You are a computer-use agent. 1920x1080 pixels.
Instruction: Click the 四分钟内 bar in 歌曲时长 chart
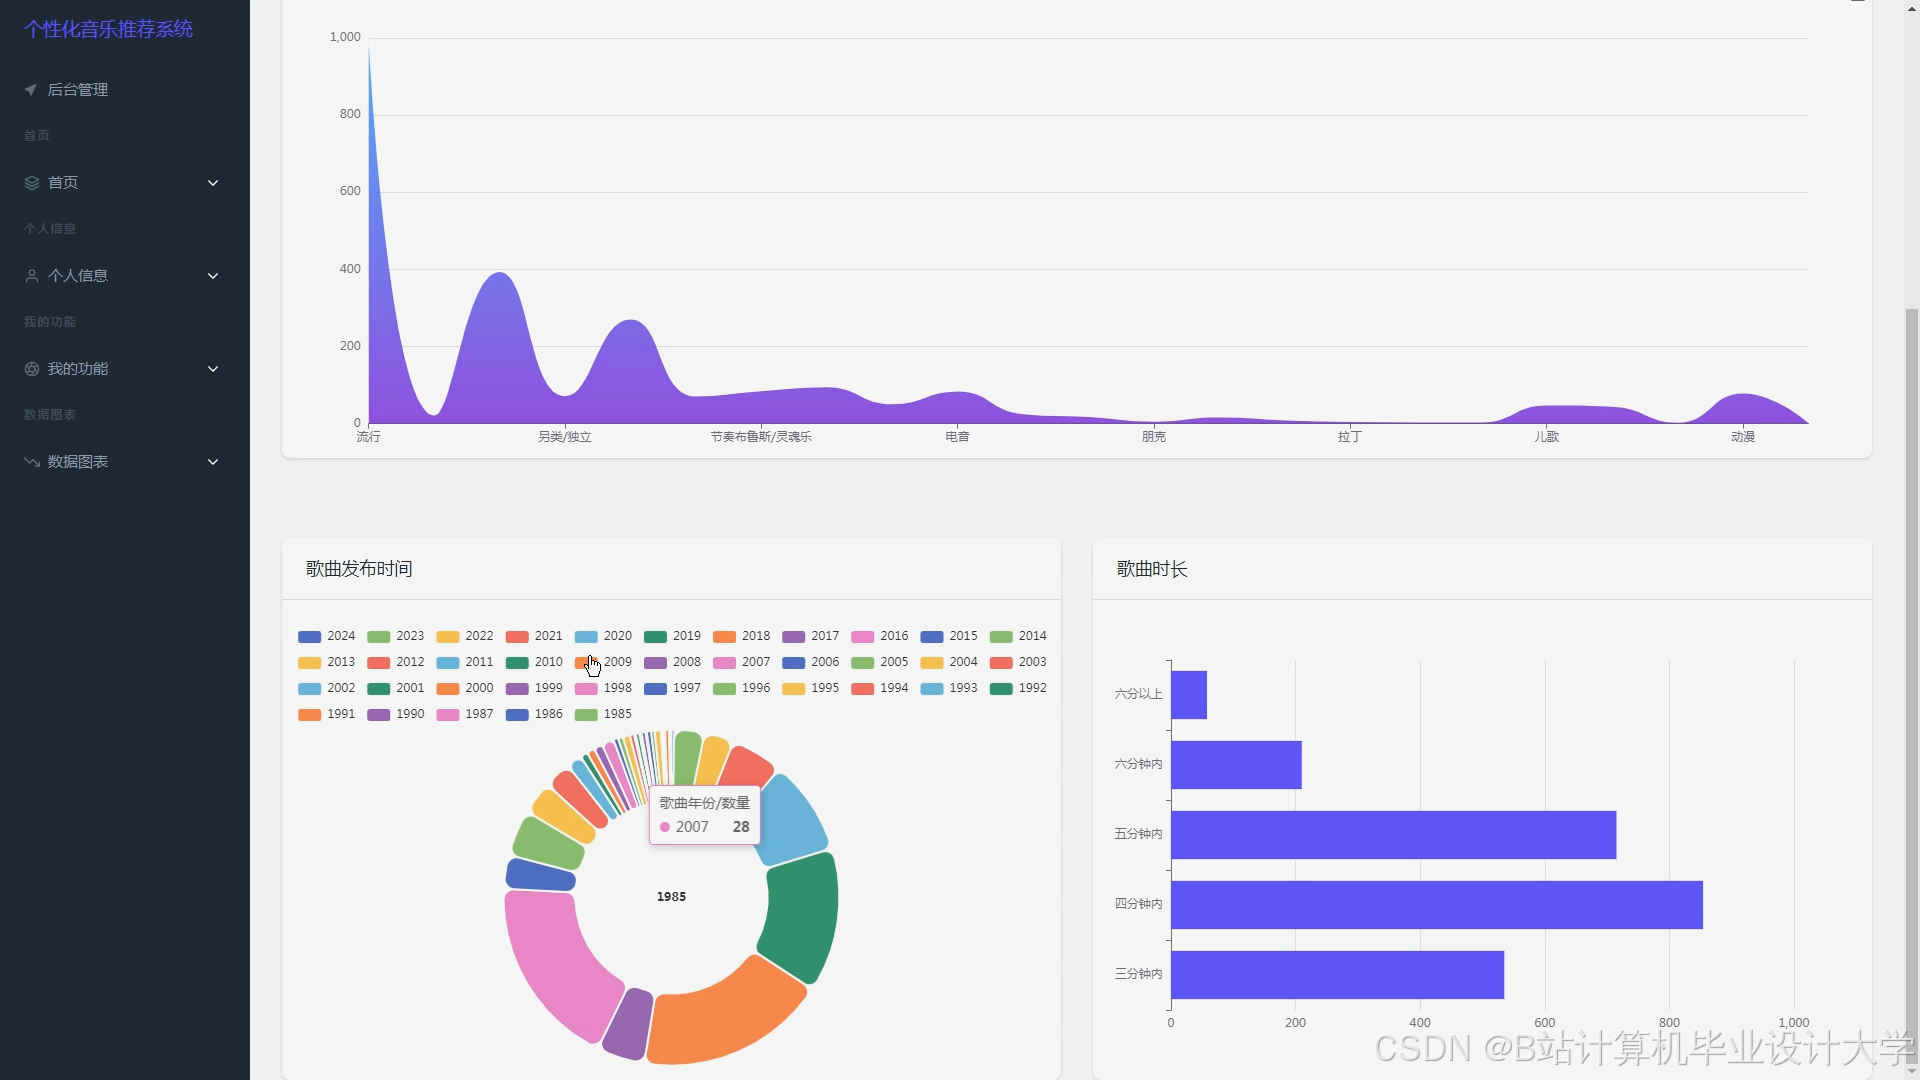1435,904
